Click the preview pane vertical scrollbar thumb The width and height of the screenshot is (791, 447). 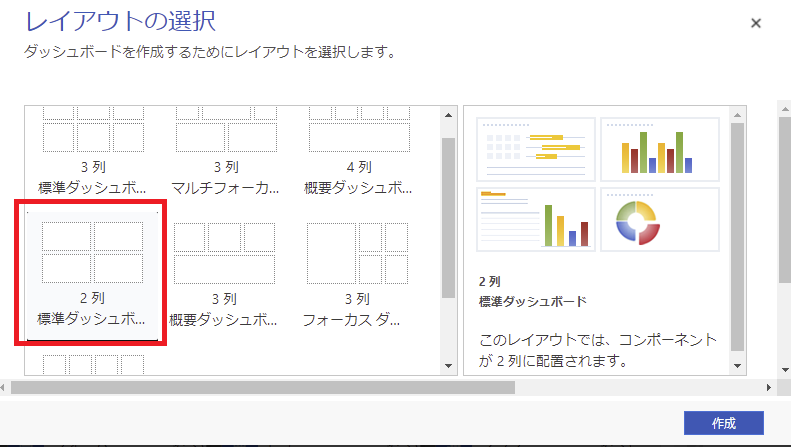click(737, 237)
